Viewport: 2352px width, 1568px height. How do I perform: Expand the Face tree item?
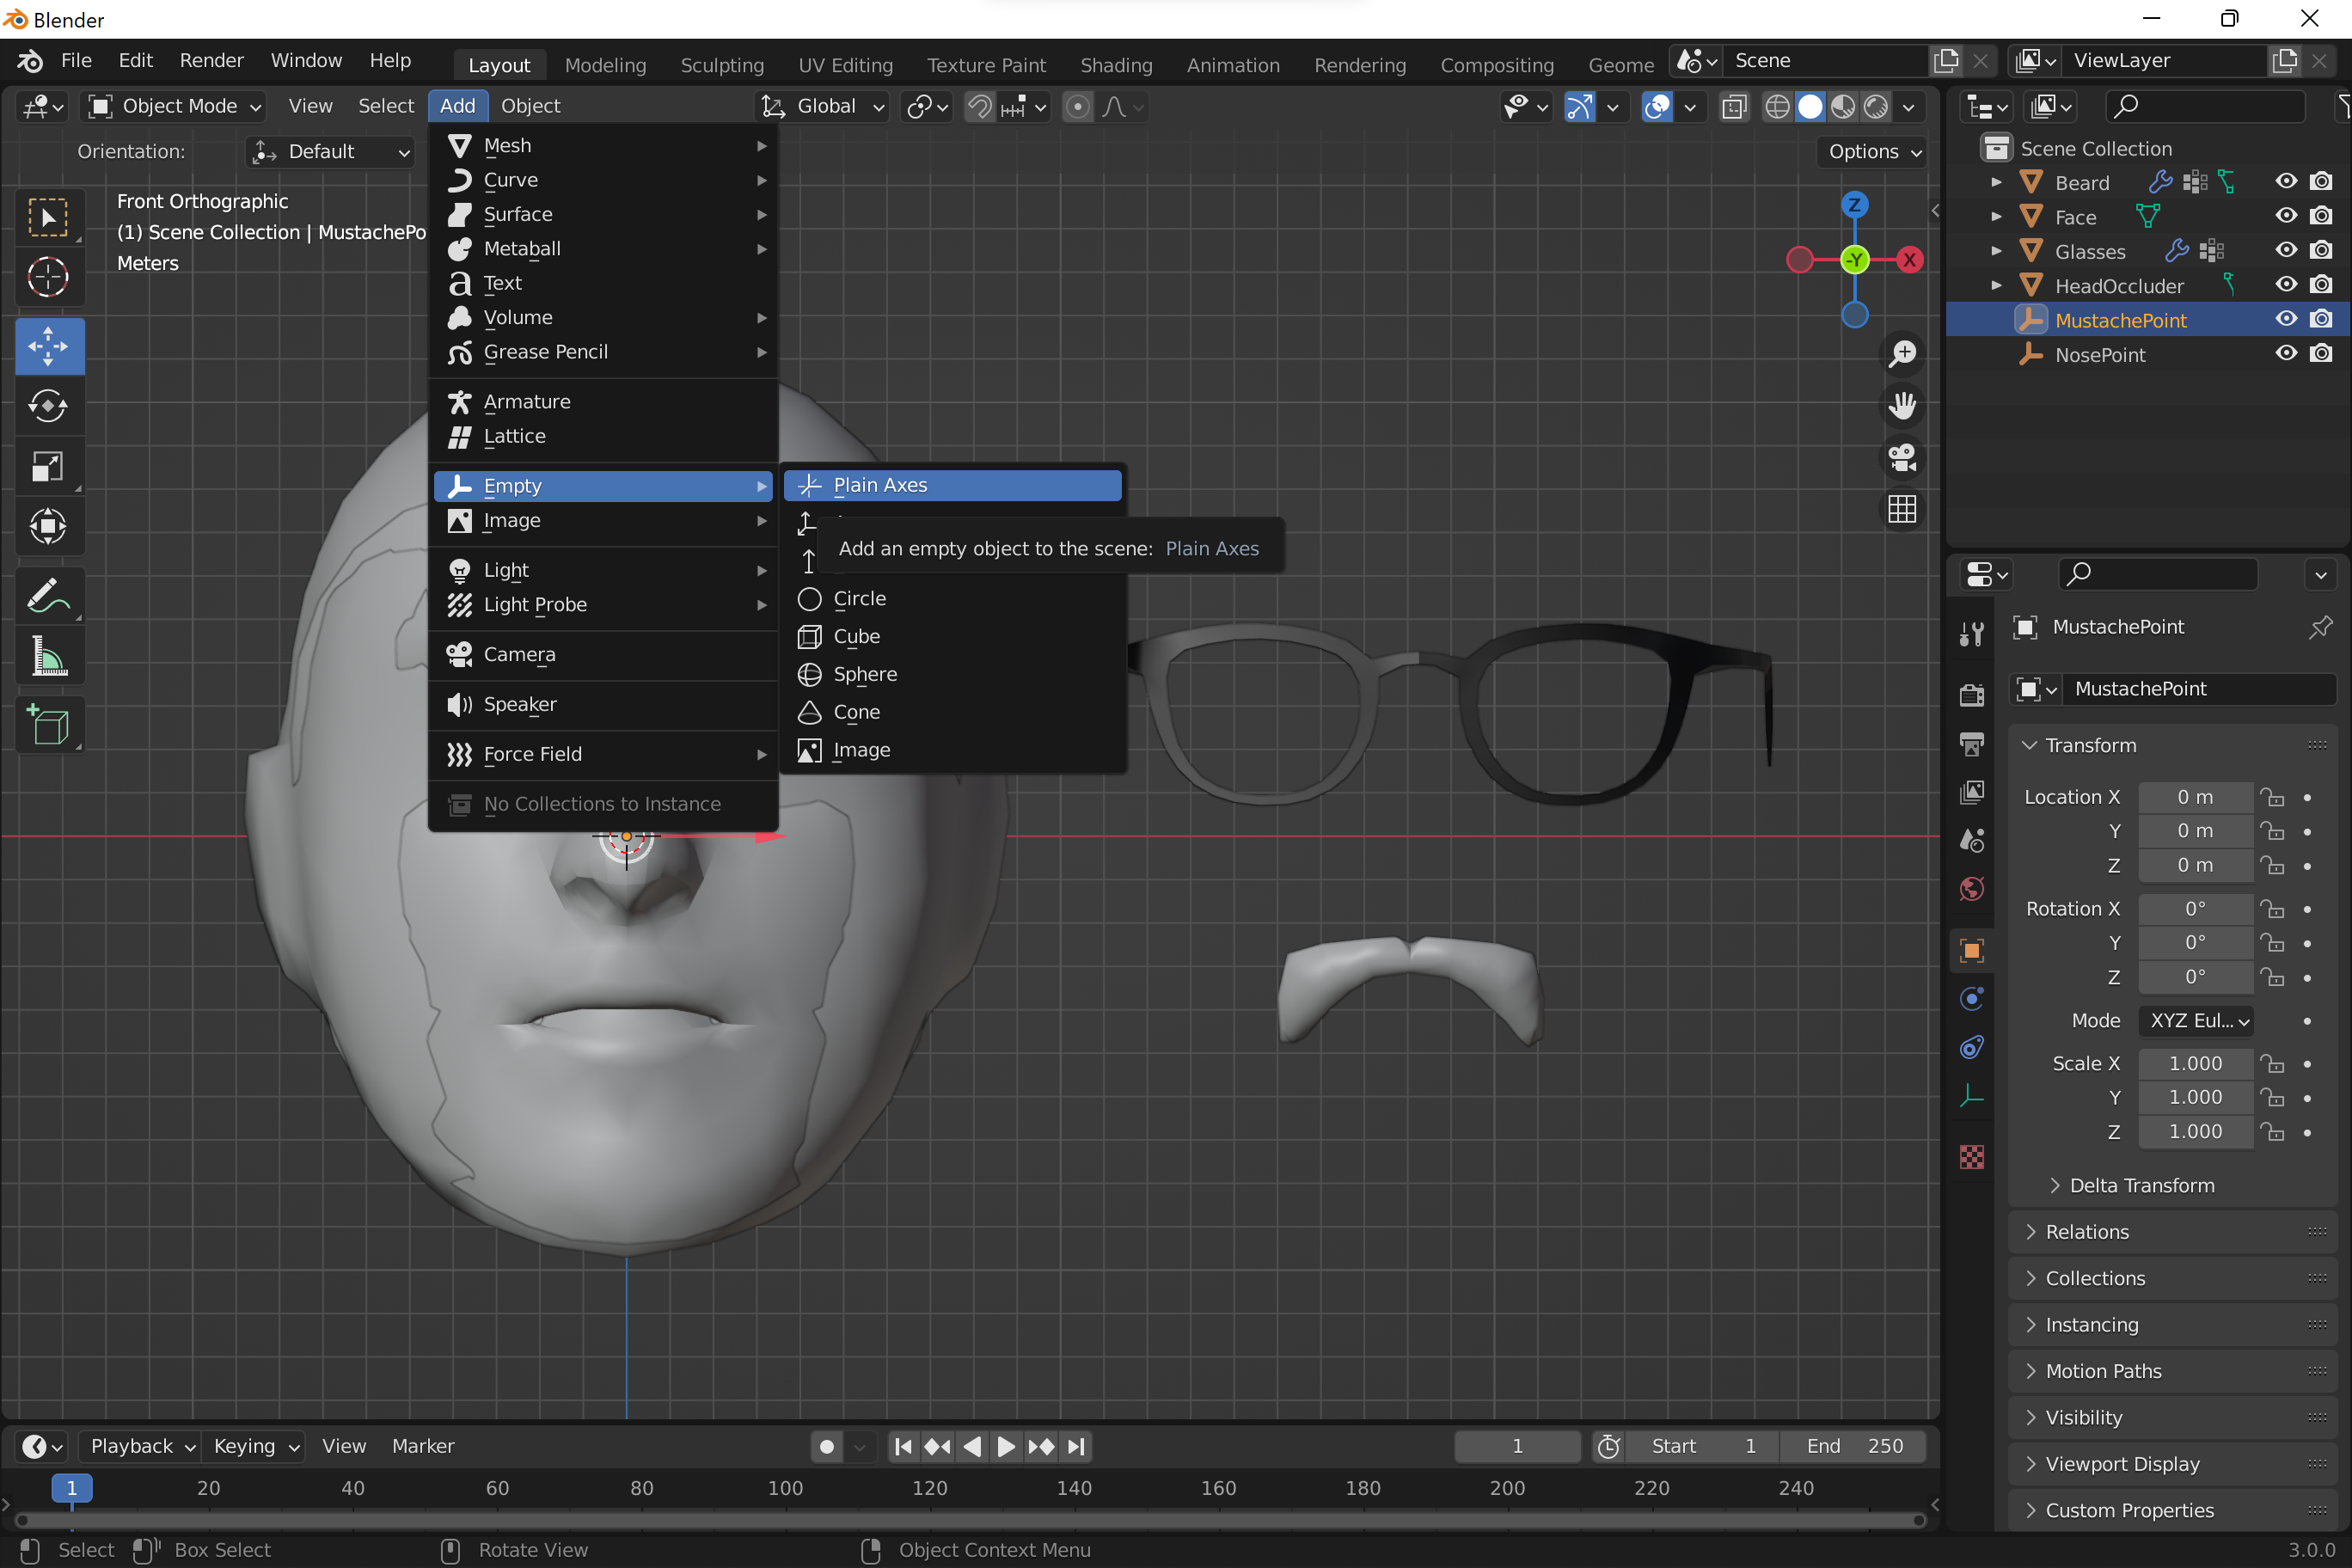[x=1996, y=217]
